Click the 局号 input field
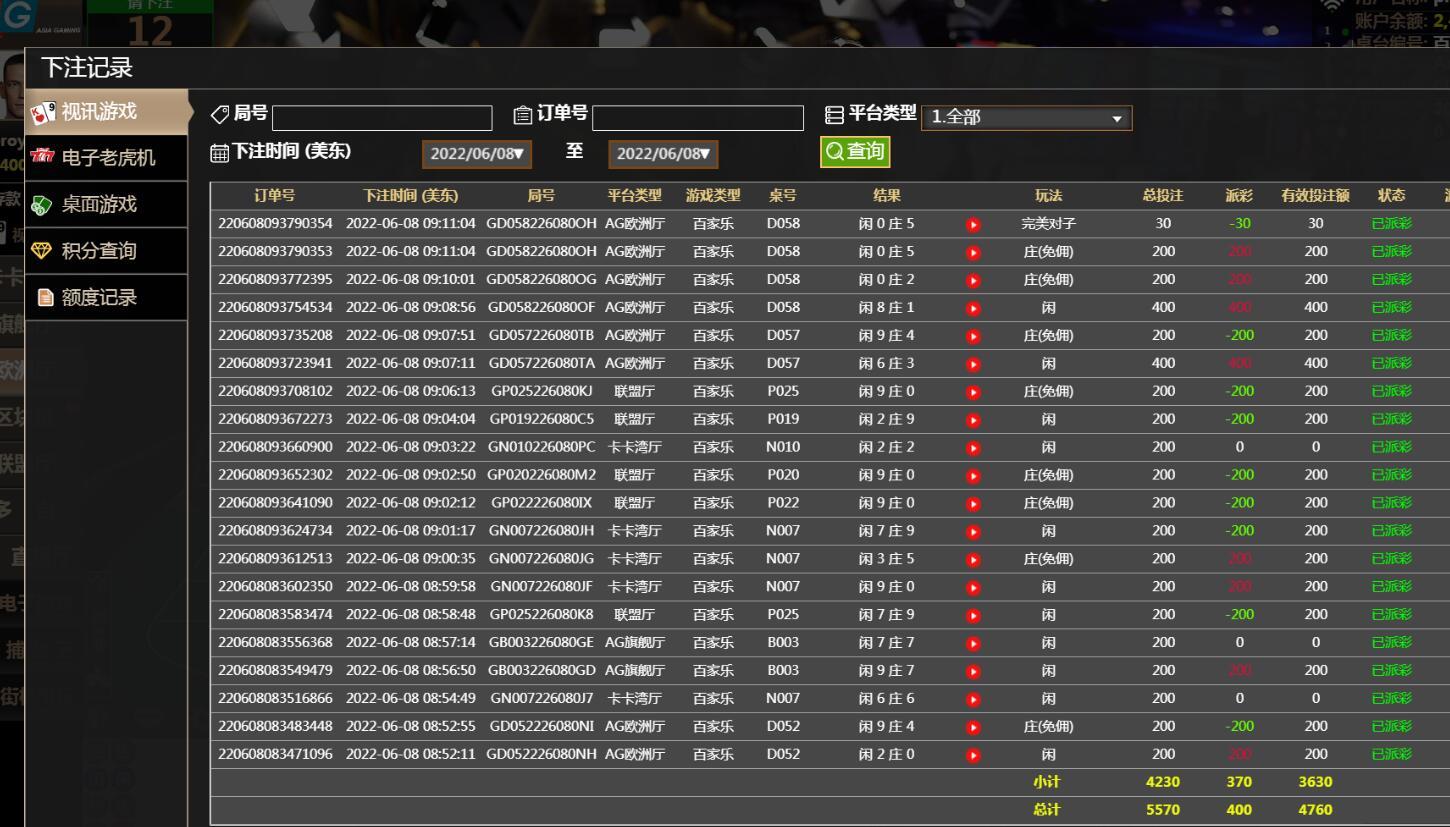1450x827 pixels. pyautogui.click(x=382, y=118)
